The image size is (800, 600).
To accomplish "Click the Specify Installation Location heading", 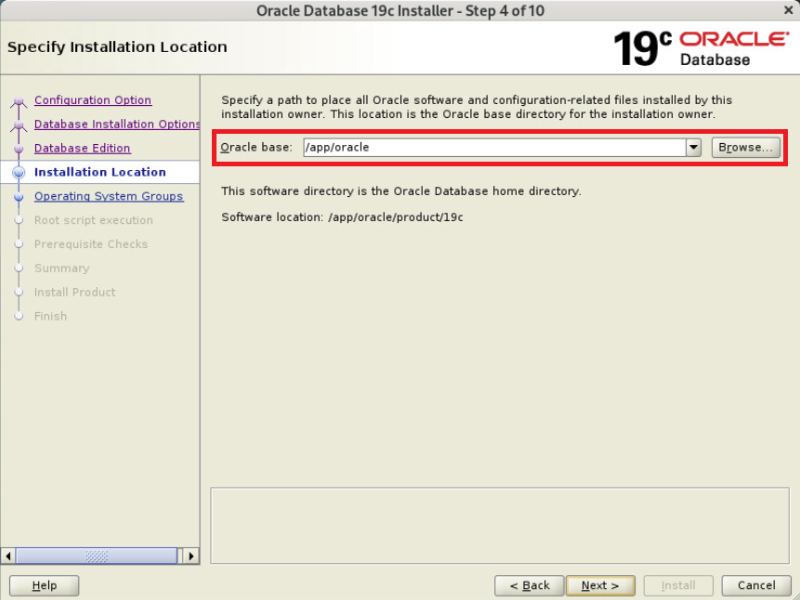I will point(117,47).
